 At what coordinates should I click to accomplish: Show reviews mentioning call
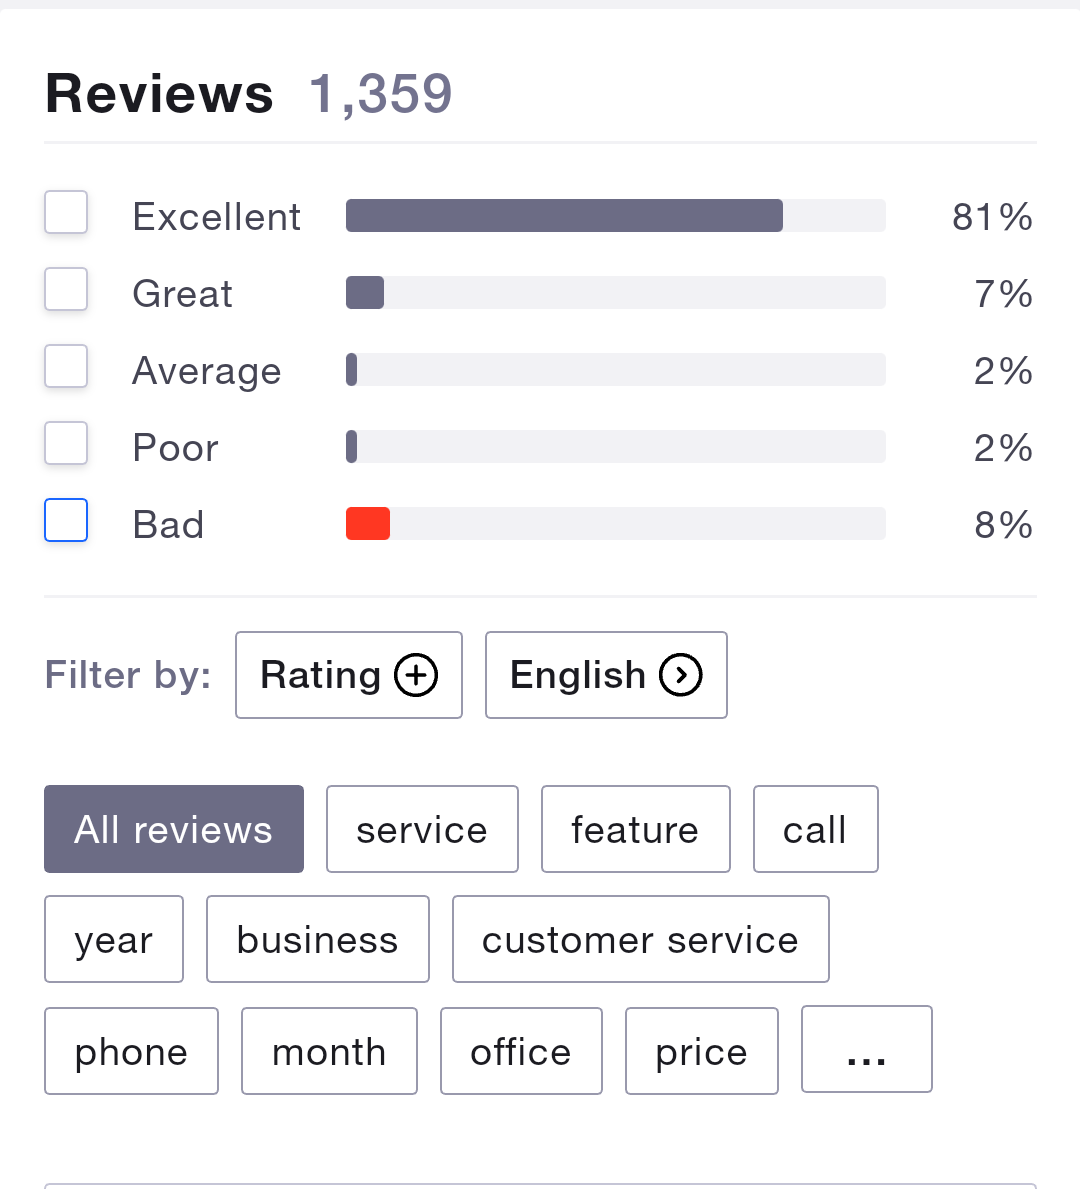[815, 829]
